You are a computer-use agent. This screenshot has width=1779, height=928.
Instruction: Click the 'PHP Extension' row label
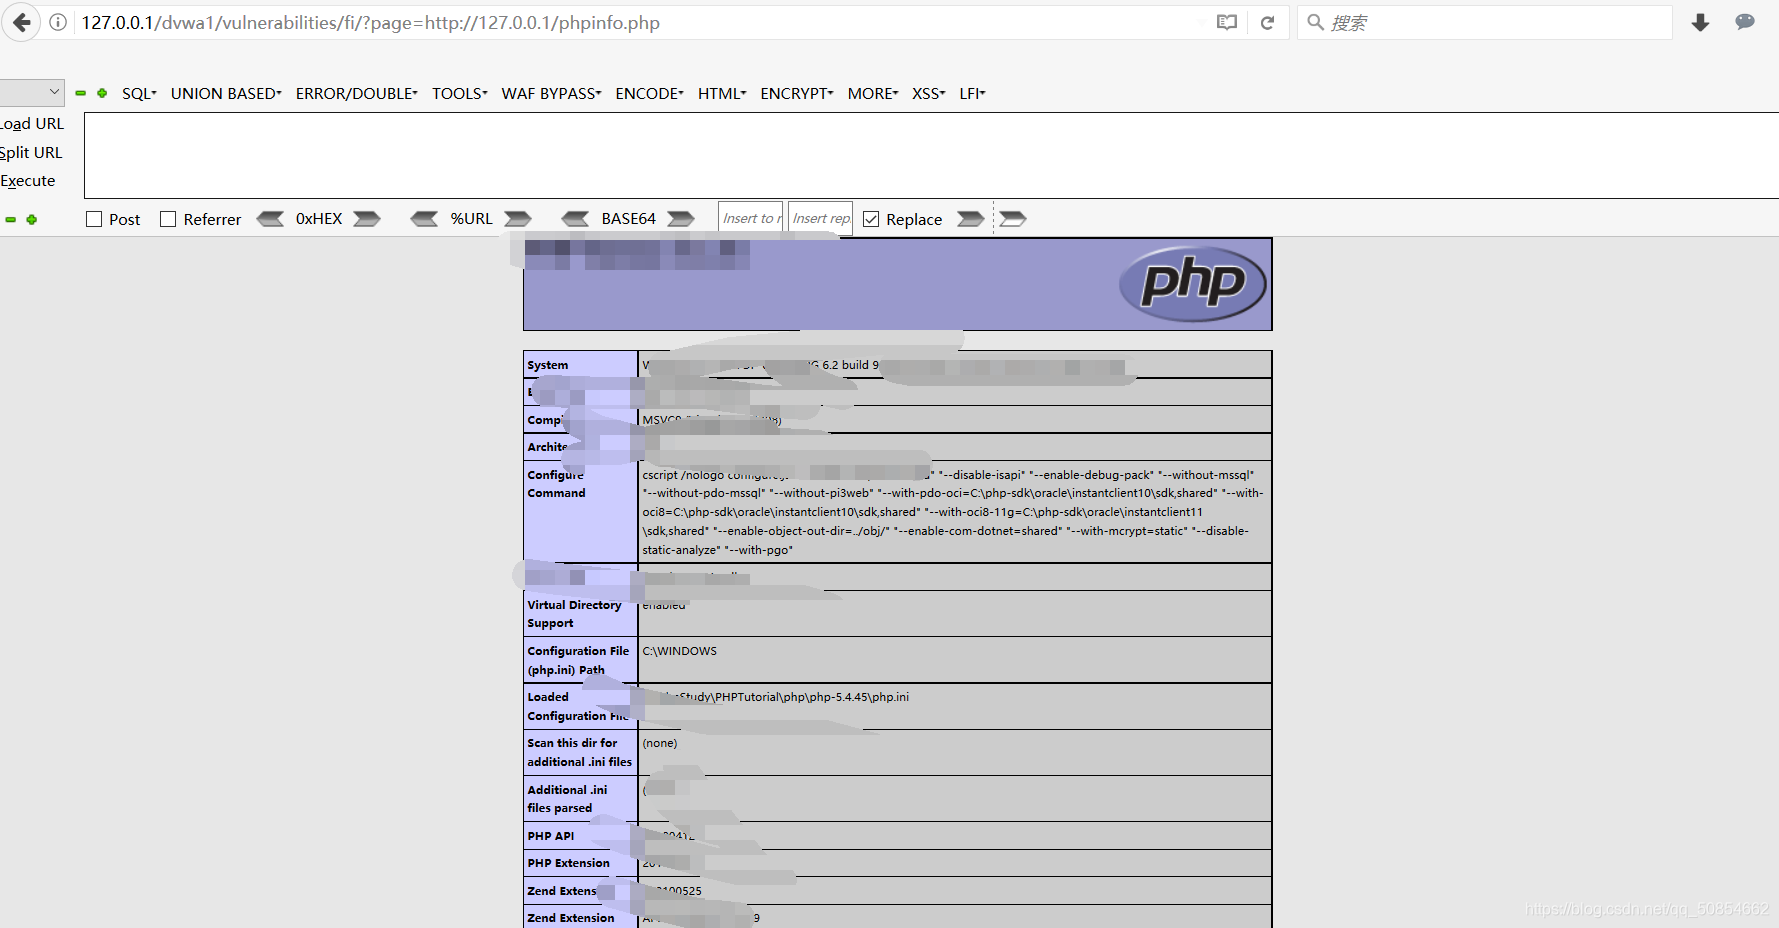pyautogui.click(x=568, y=863)
